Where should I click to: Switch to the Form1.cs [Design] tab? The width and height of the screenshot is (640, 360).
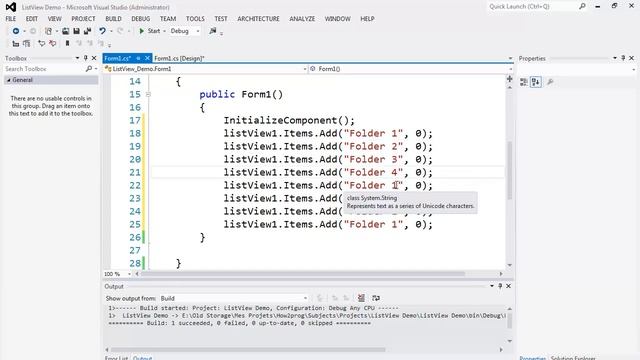179,58
